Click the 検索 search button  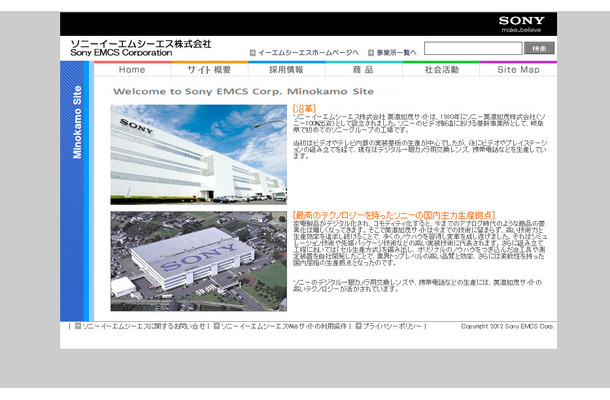(539, 48)
